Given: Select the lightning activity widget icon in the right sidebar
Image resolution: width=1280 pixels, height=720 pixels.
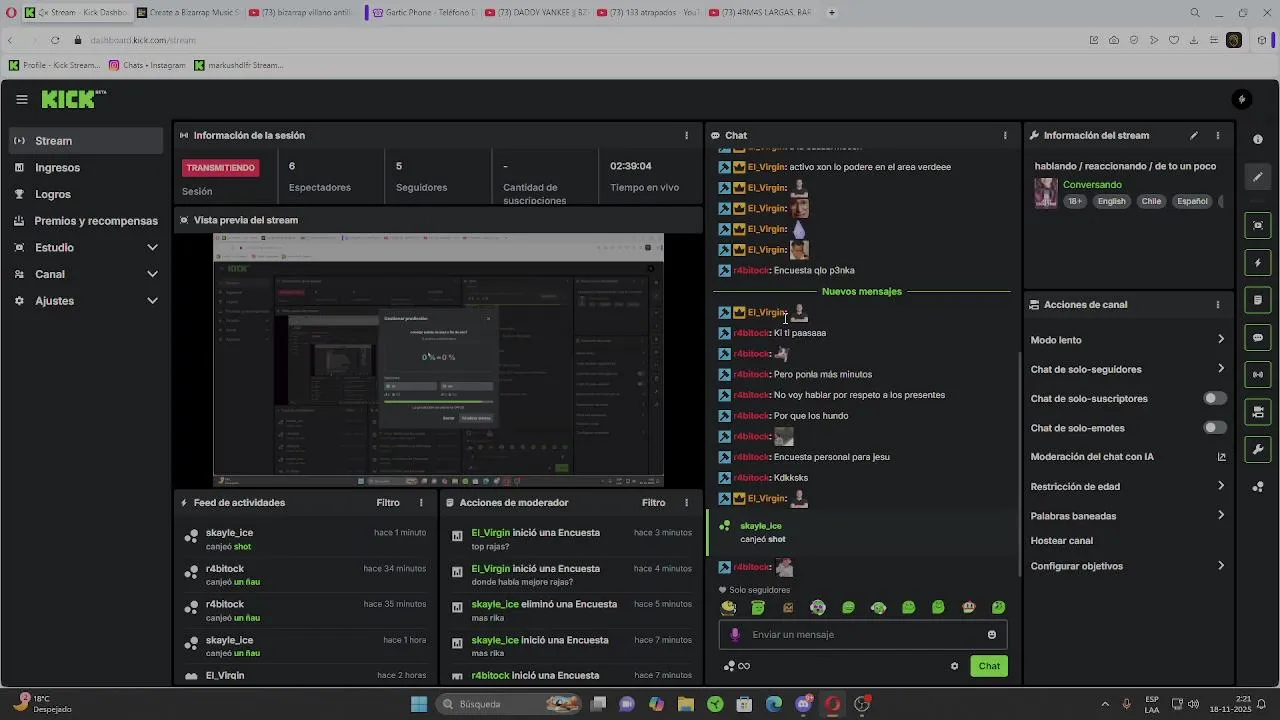Looking at the screenshot, I should (1258, 263).
